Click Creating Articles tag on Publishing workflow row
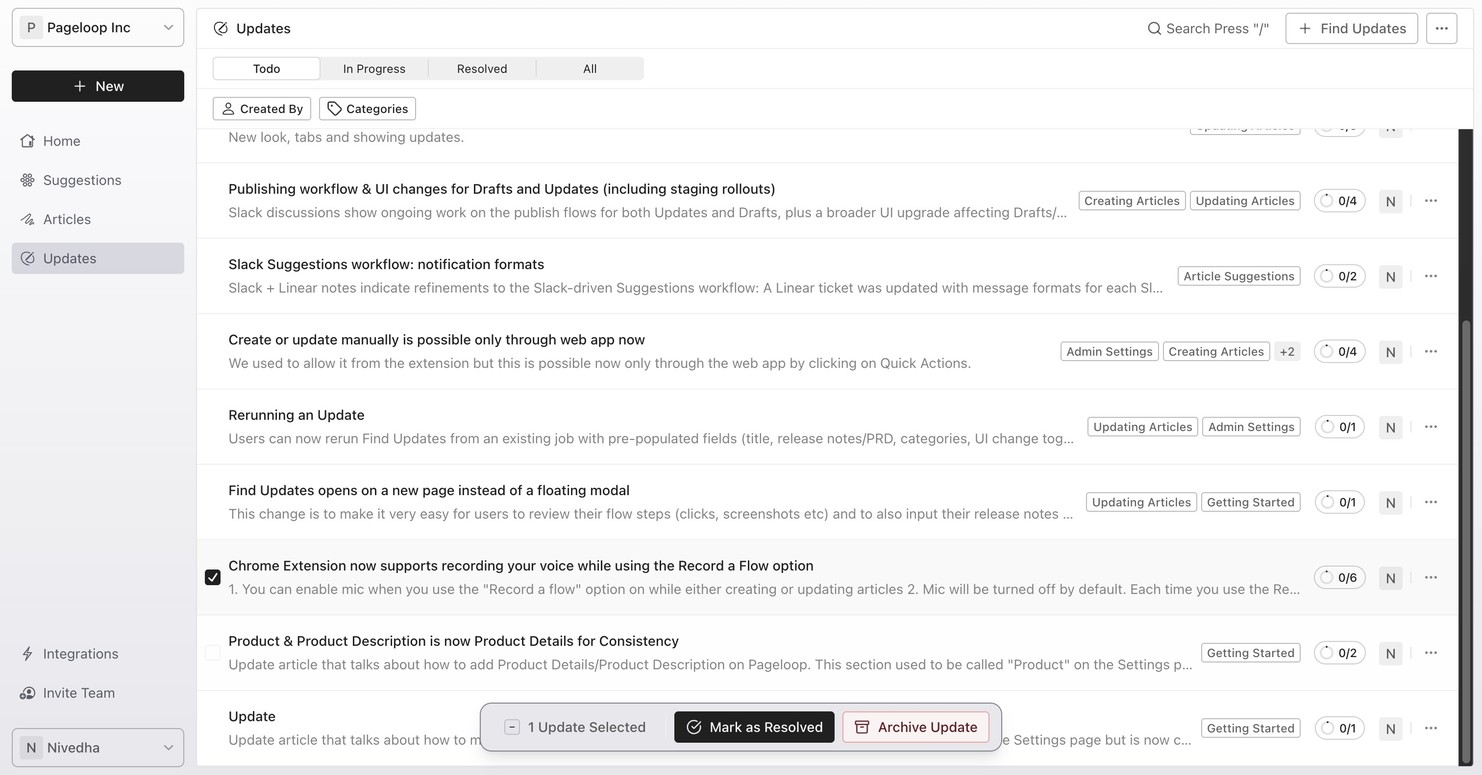Image resolution: width=1482 pixels, height=775 pixels. (1132, 201)
